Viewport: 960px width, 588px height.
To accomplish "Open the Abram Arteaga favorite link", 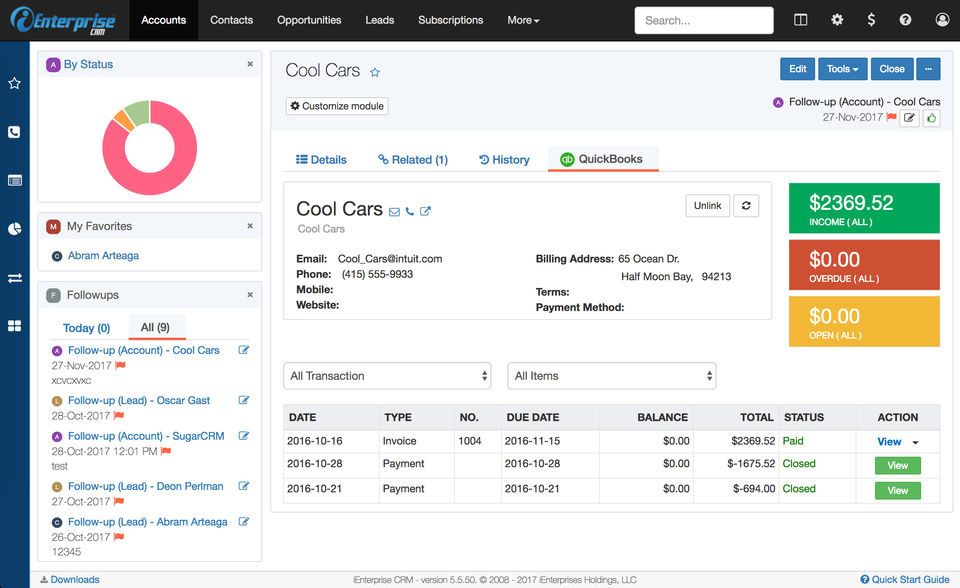I will point(103,256).
